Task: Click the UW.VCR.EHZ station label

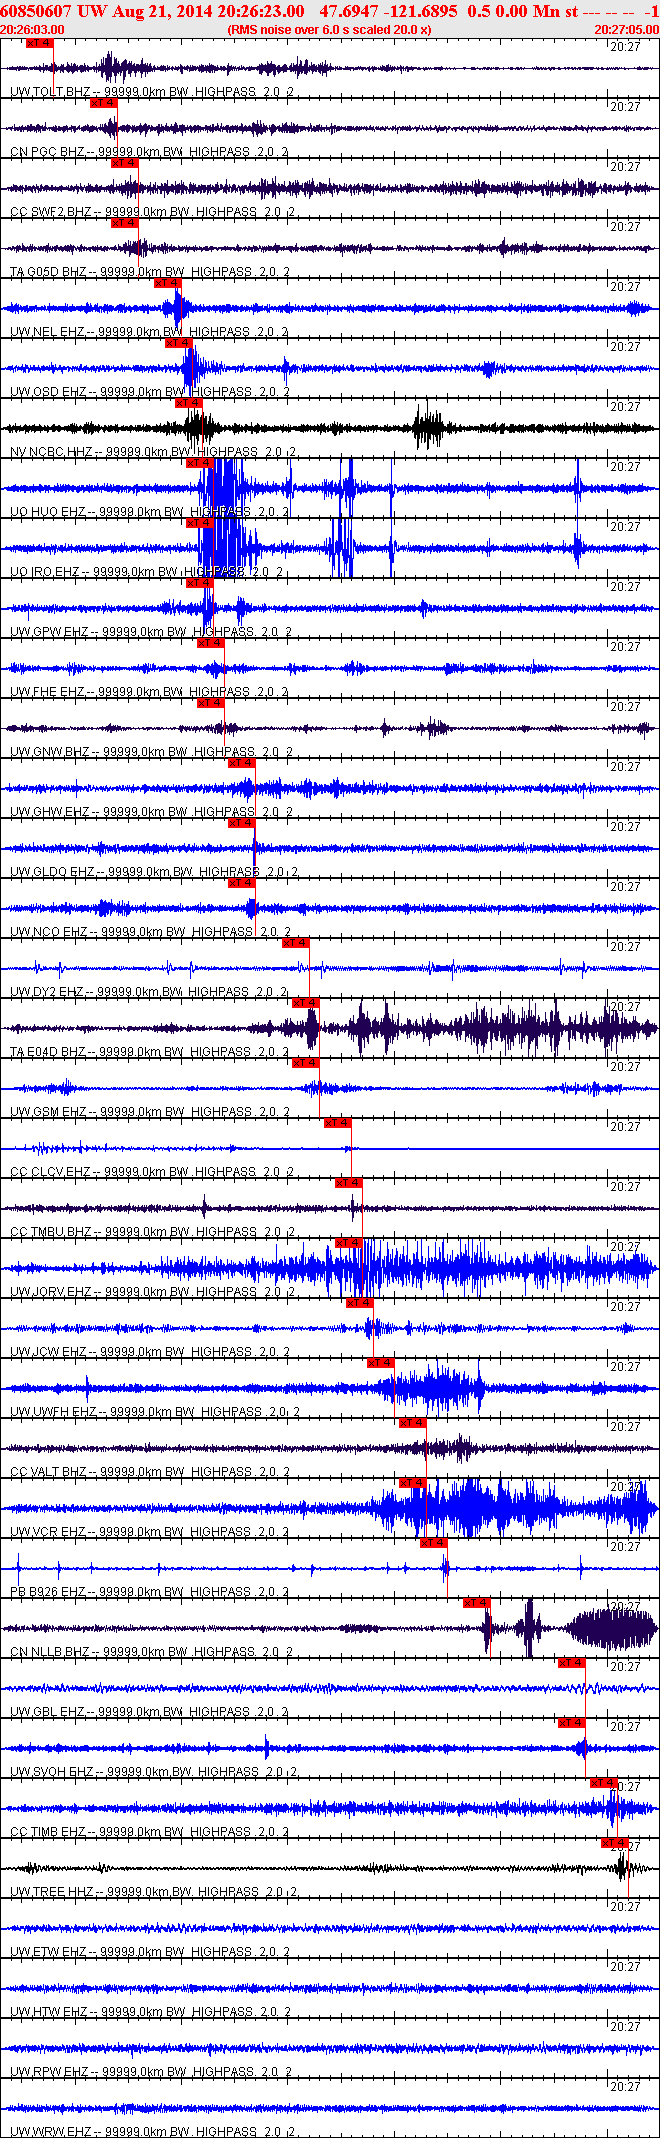Action: coord(47,1532)
